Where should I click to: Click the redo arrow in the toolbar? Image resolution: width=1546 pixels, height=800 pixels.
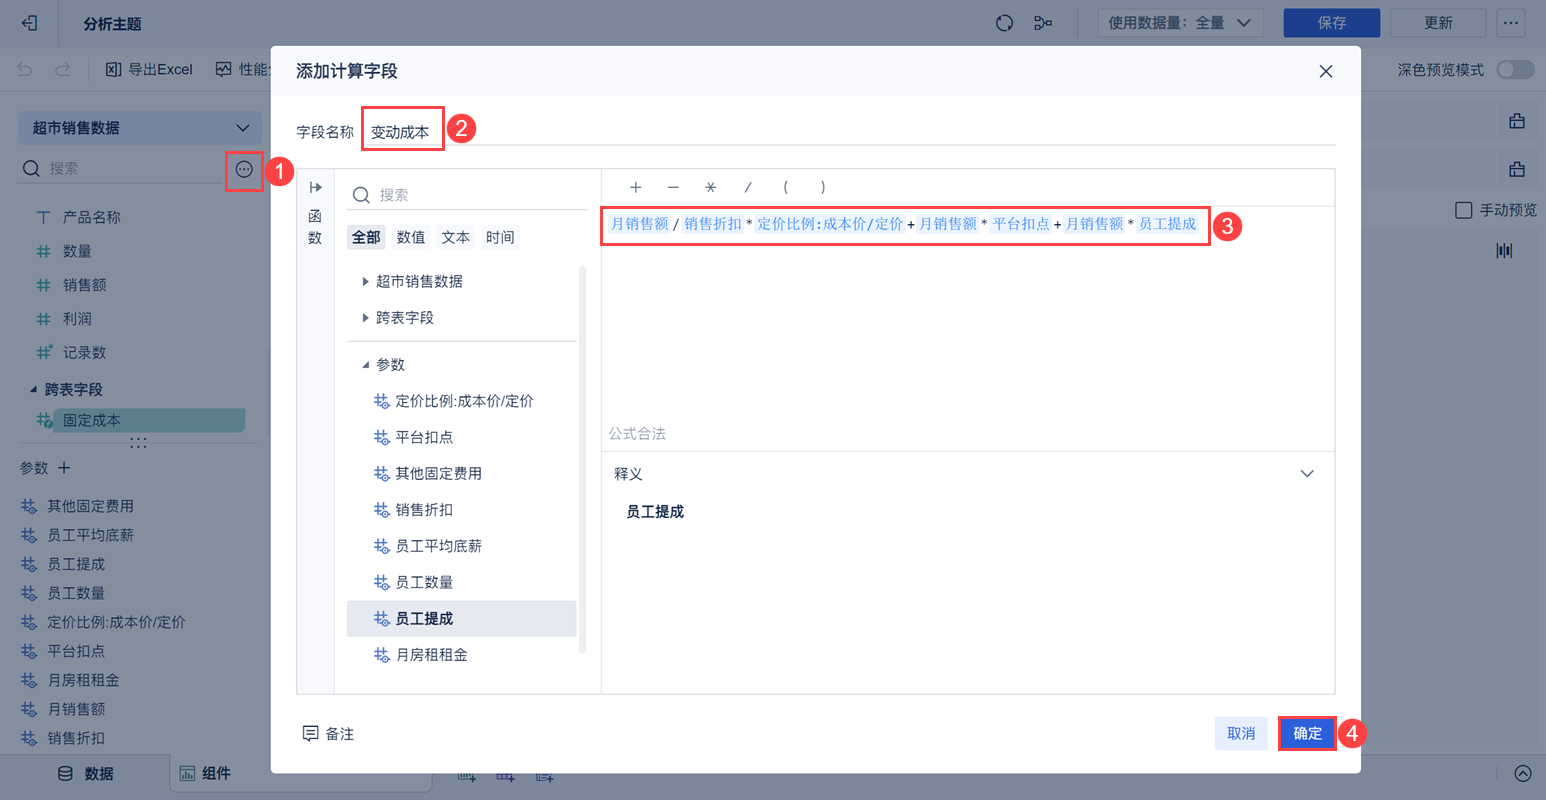[63, 70]
